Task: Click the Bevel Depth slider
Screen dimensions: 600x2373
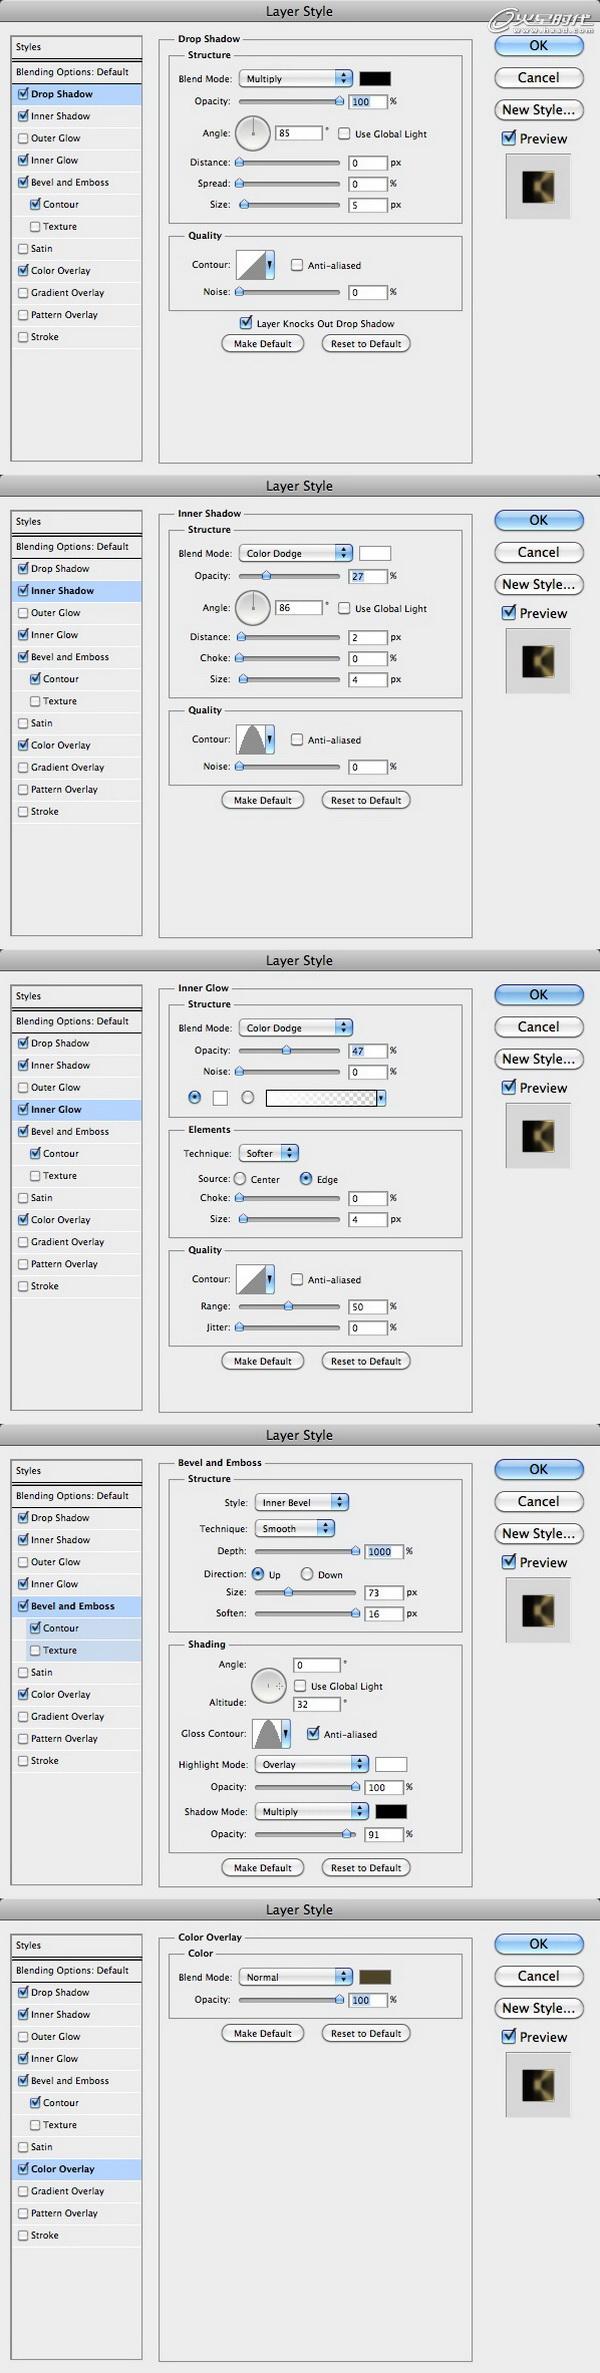Action: [x=306, y=1551]
